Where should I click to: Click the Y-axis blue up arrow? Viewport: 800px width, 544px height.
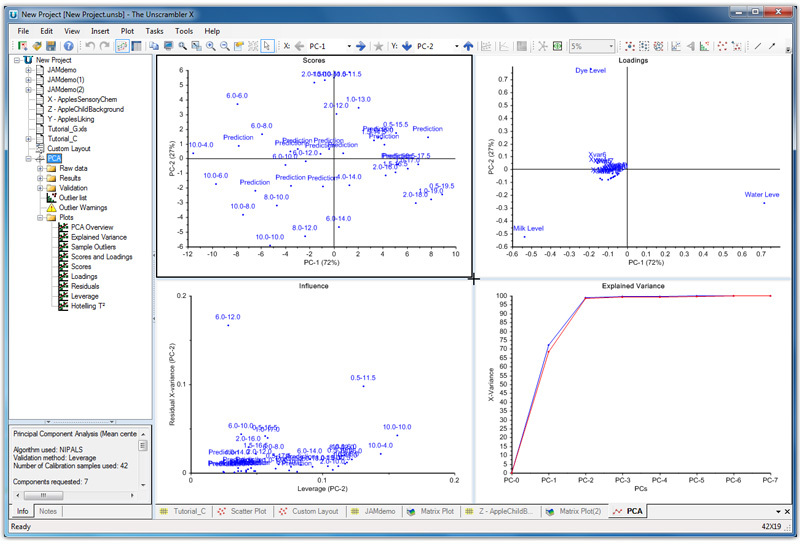[x=470, y=46]
